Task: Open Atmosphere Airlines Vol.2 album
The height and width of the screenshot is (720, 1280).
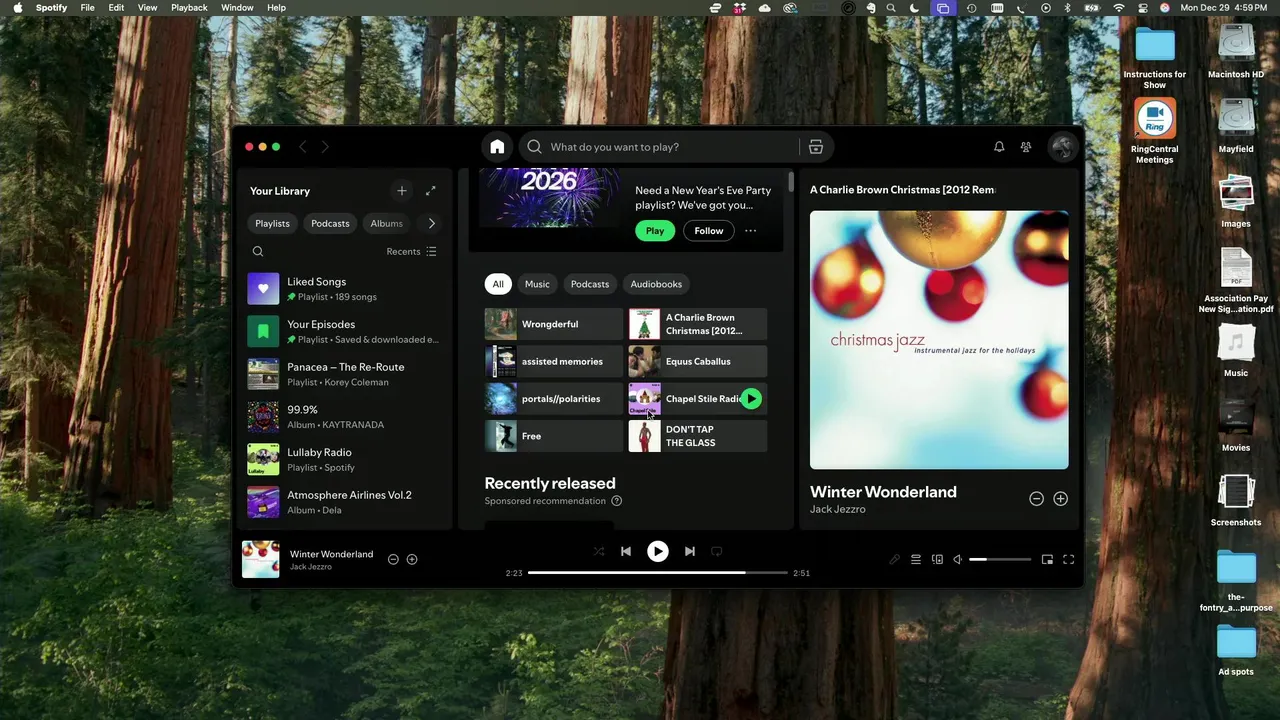Action: 344,502
